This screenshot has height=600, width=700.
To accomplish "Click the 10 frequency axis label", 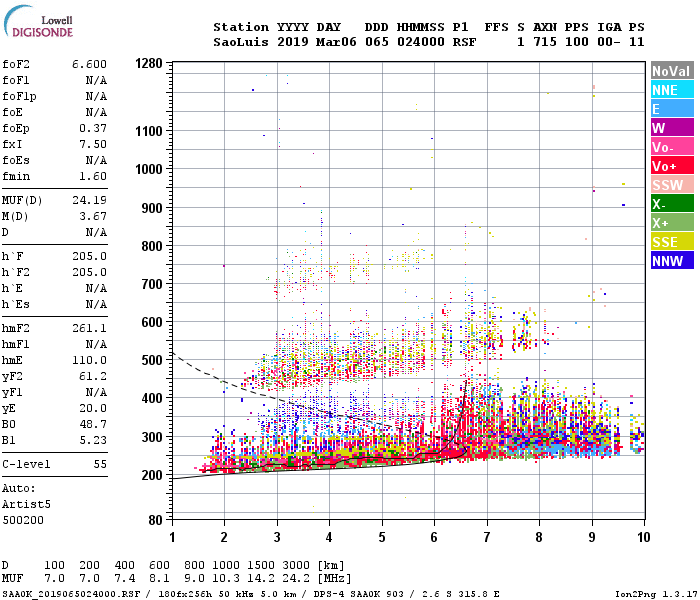I will [x=643, y=537].
